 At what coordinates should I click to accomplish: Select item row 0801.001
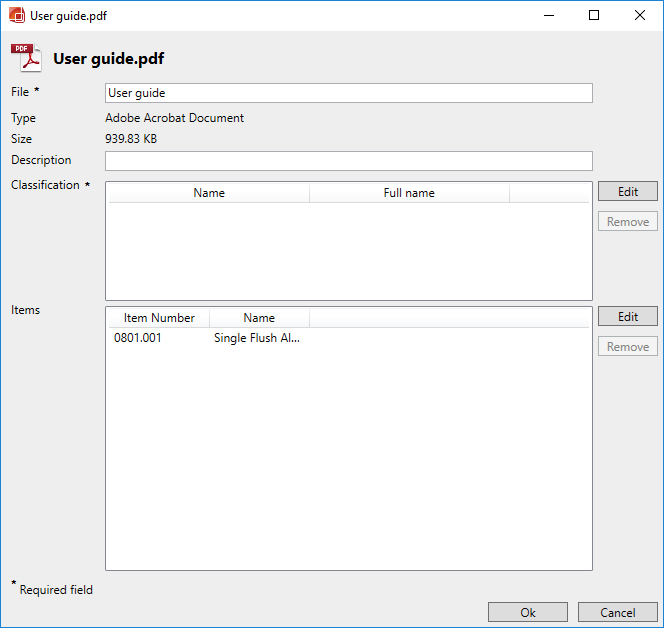point(138,338)
